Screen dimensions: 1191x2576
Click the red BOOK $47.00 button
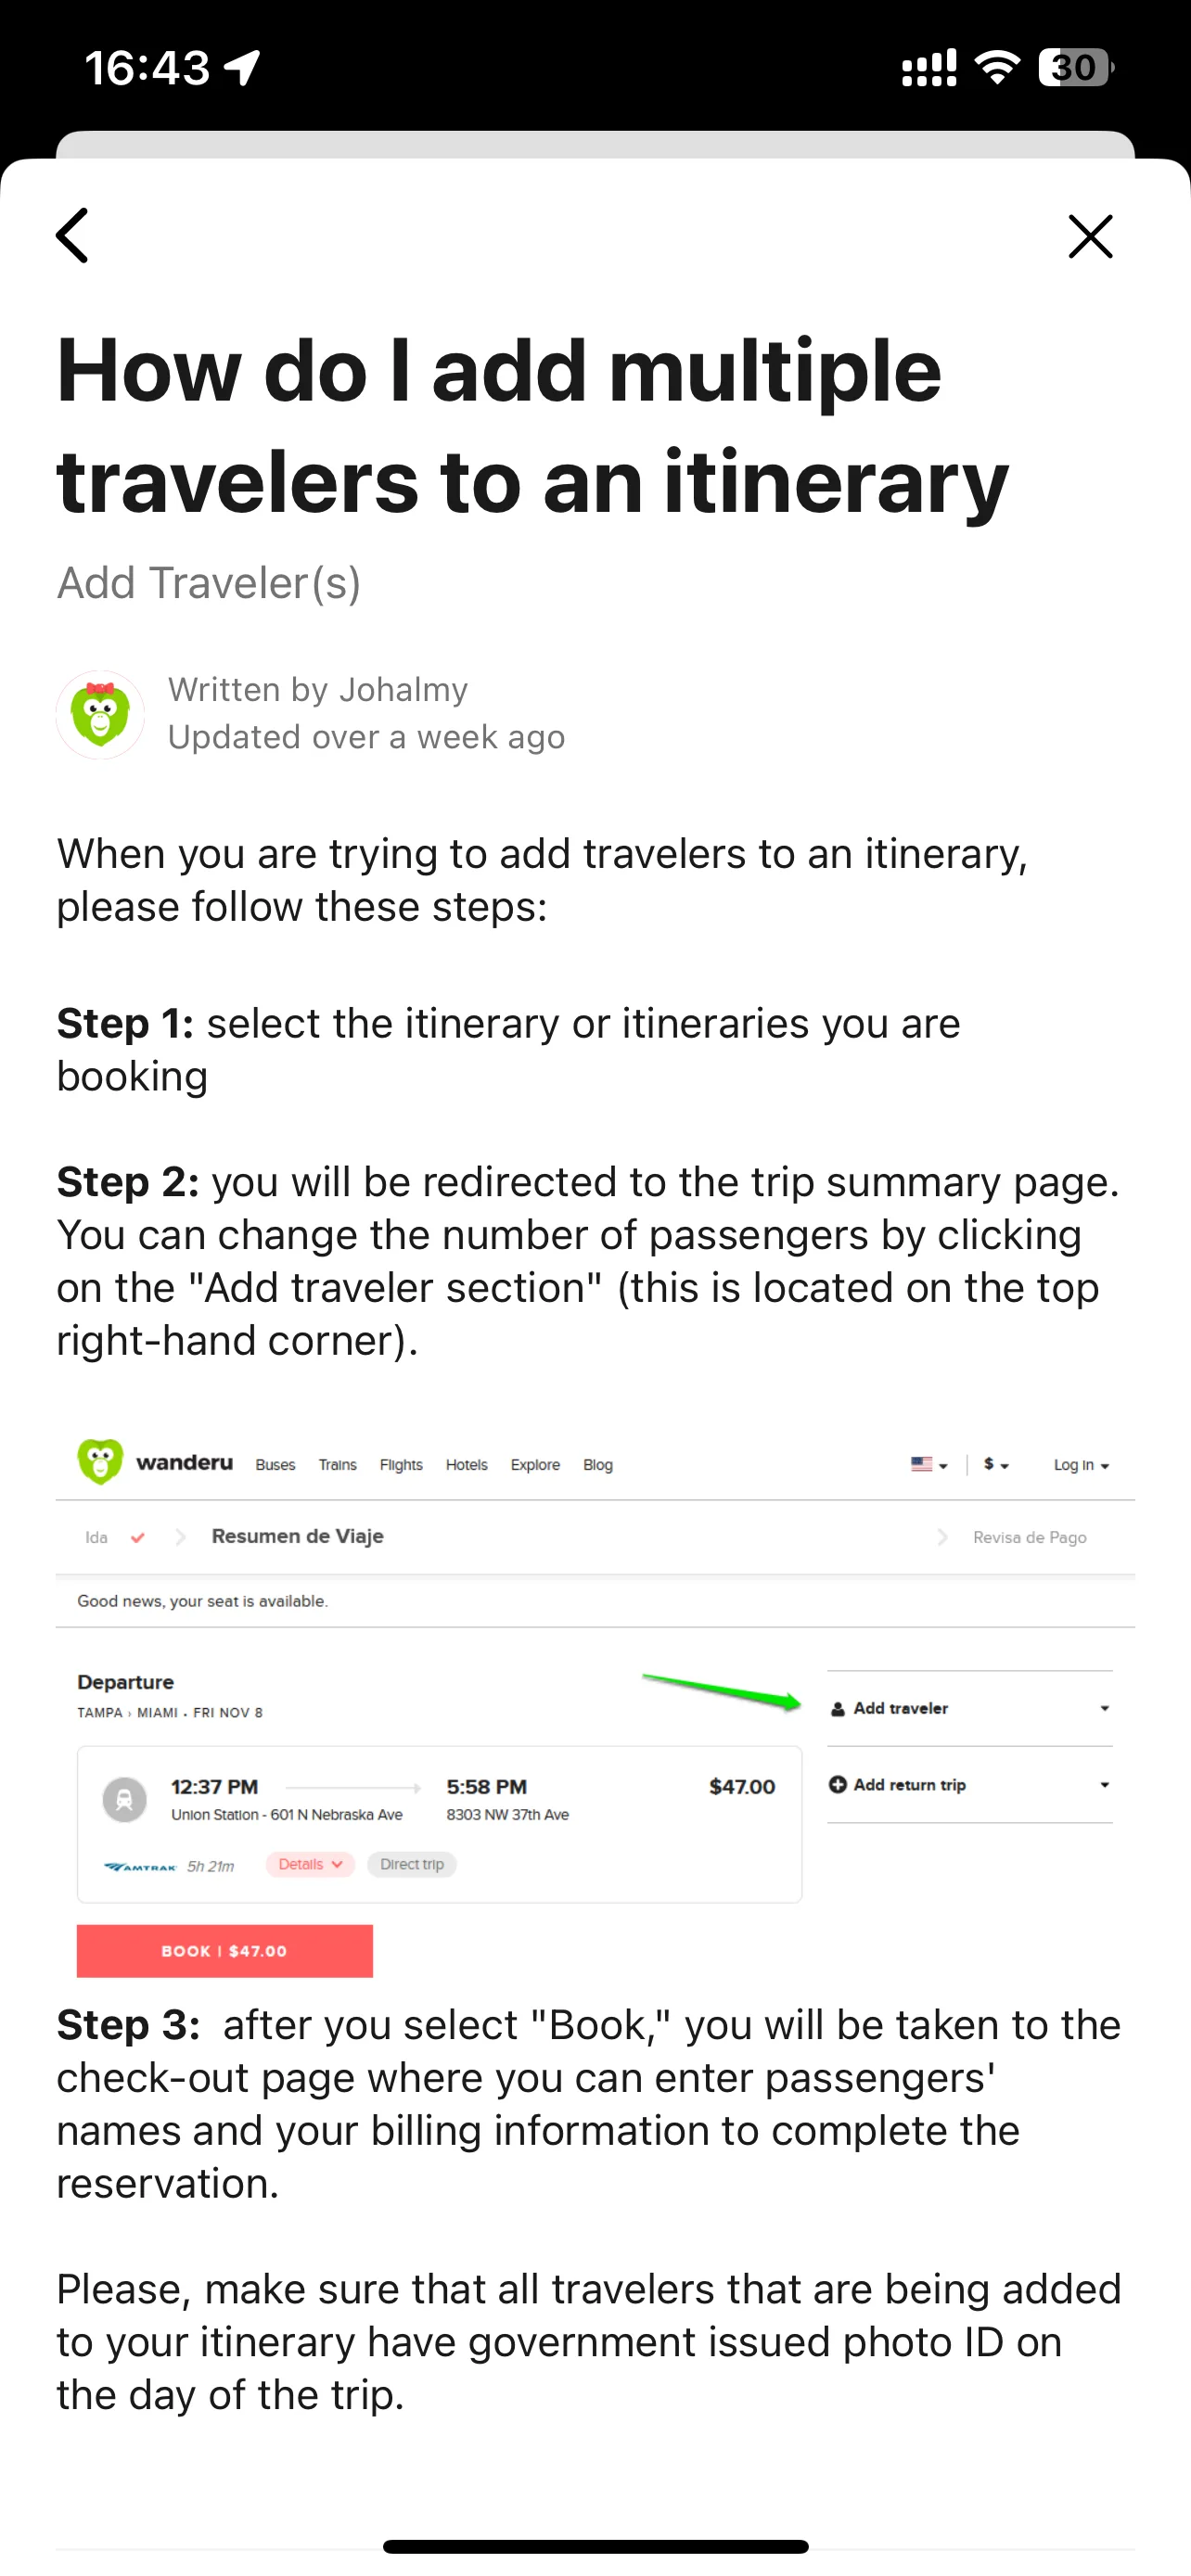tap(225, 1951)
